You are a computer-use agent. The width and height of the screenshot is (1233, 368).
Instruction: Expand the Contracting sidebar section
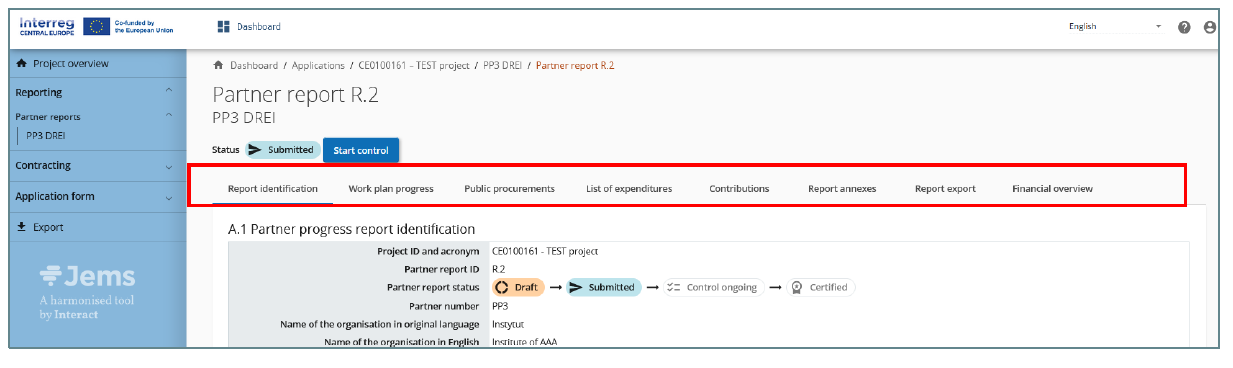tap(169, 166)
